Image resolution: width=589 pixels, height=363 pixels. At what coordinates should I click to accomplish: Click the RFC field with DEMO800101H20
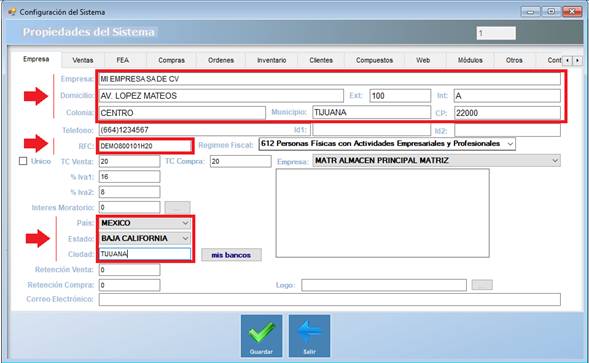145,146
